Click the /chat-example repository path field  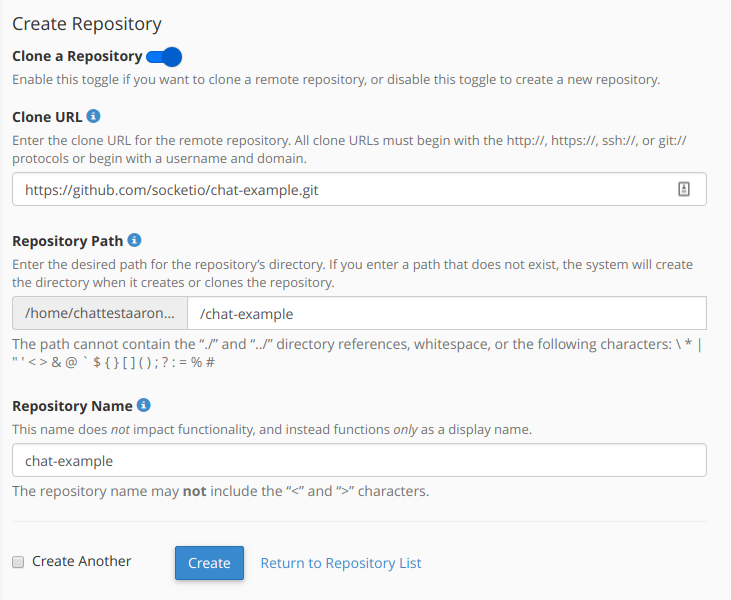point(446,313)
